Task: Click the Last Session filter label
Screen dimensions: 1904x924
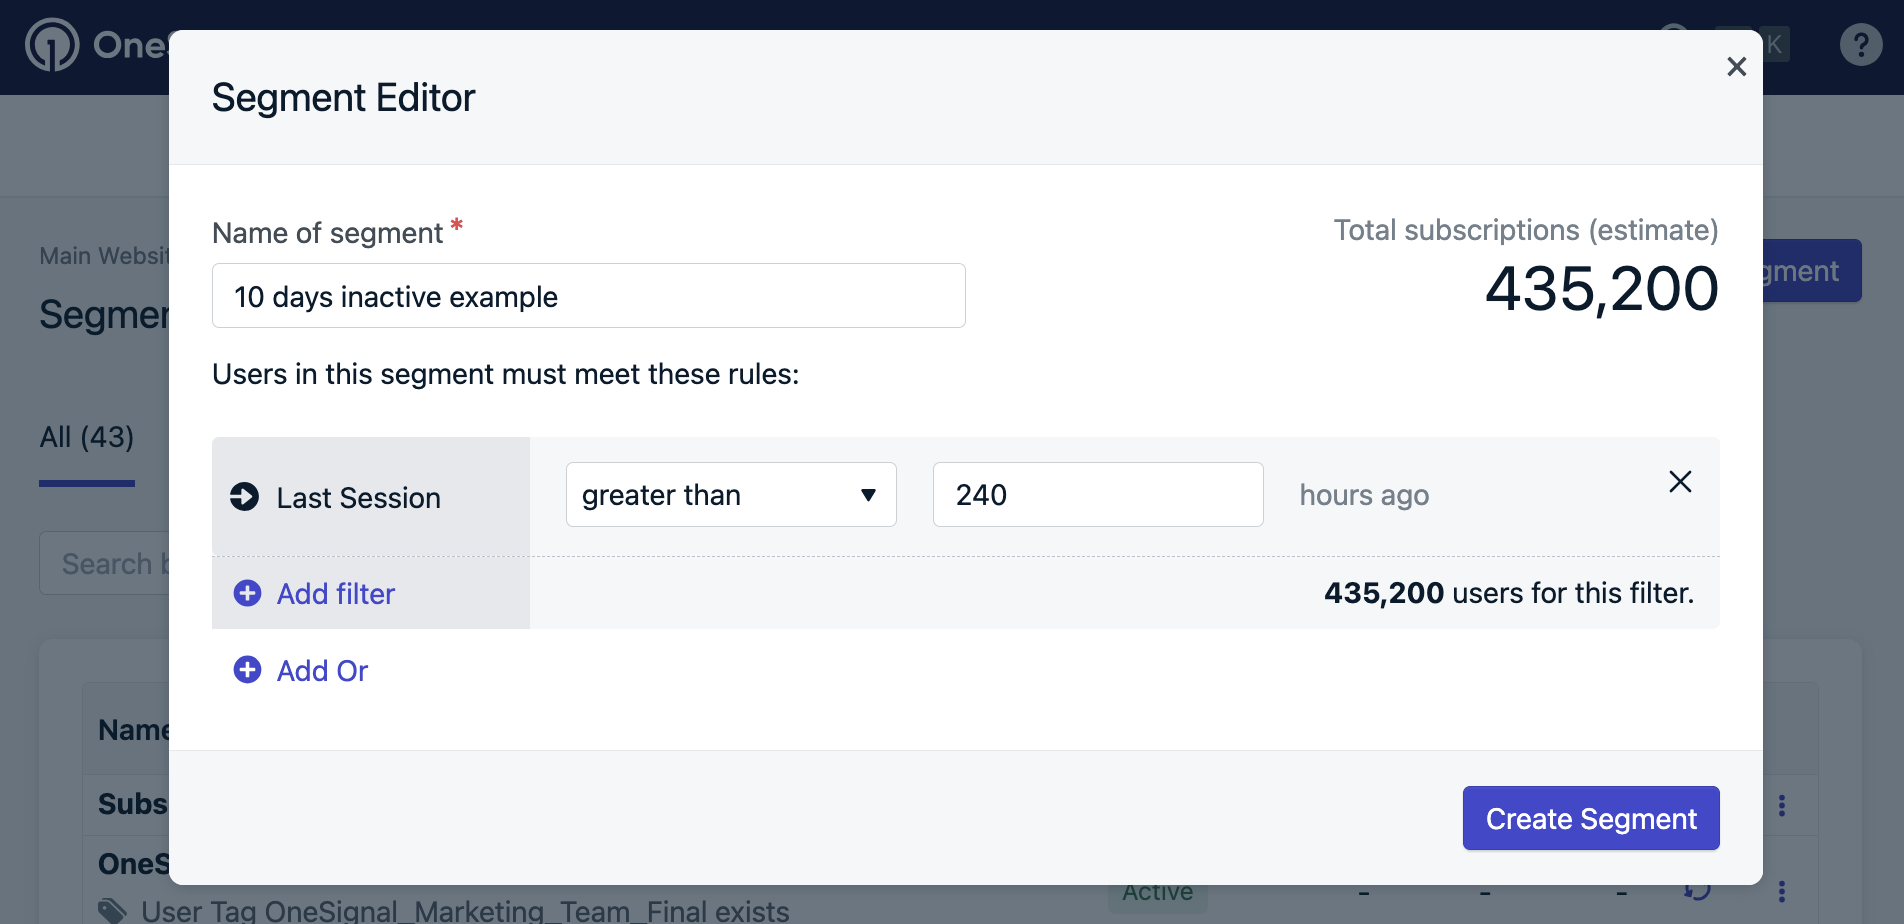Action: pyautogui.click(x=358, y=498)
